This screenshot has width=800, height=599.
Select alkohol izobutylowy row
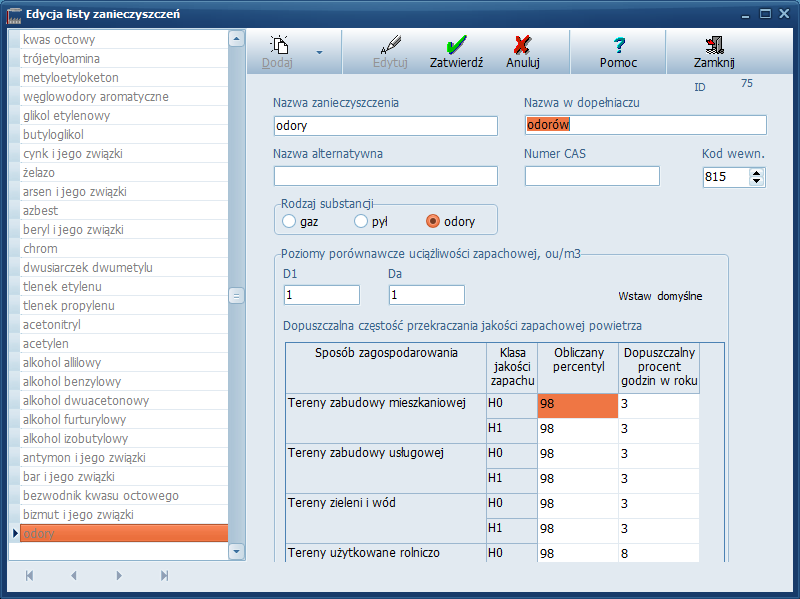(x=124, y=439)
